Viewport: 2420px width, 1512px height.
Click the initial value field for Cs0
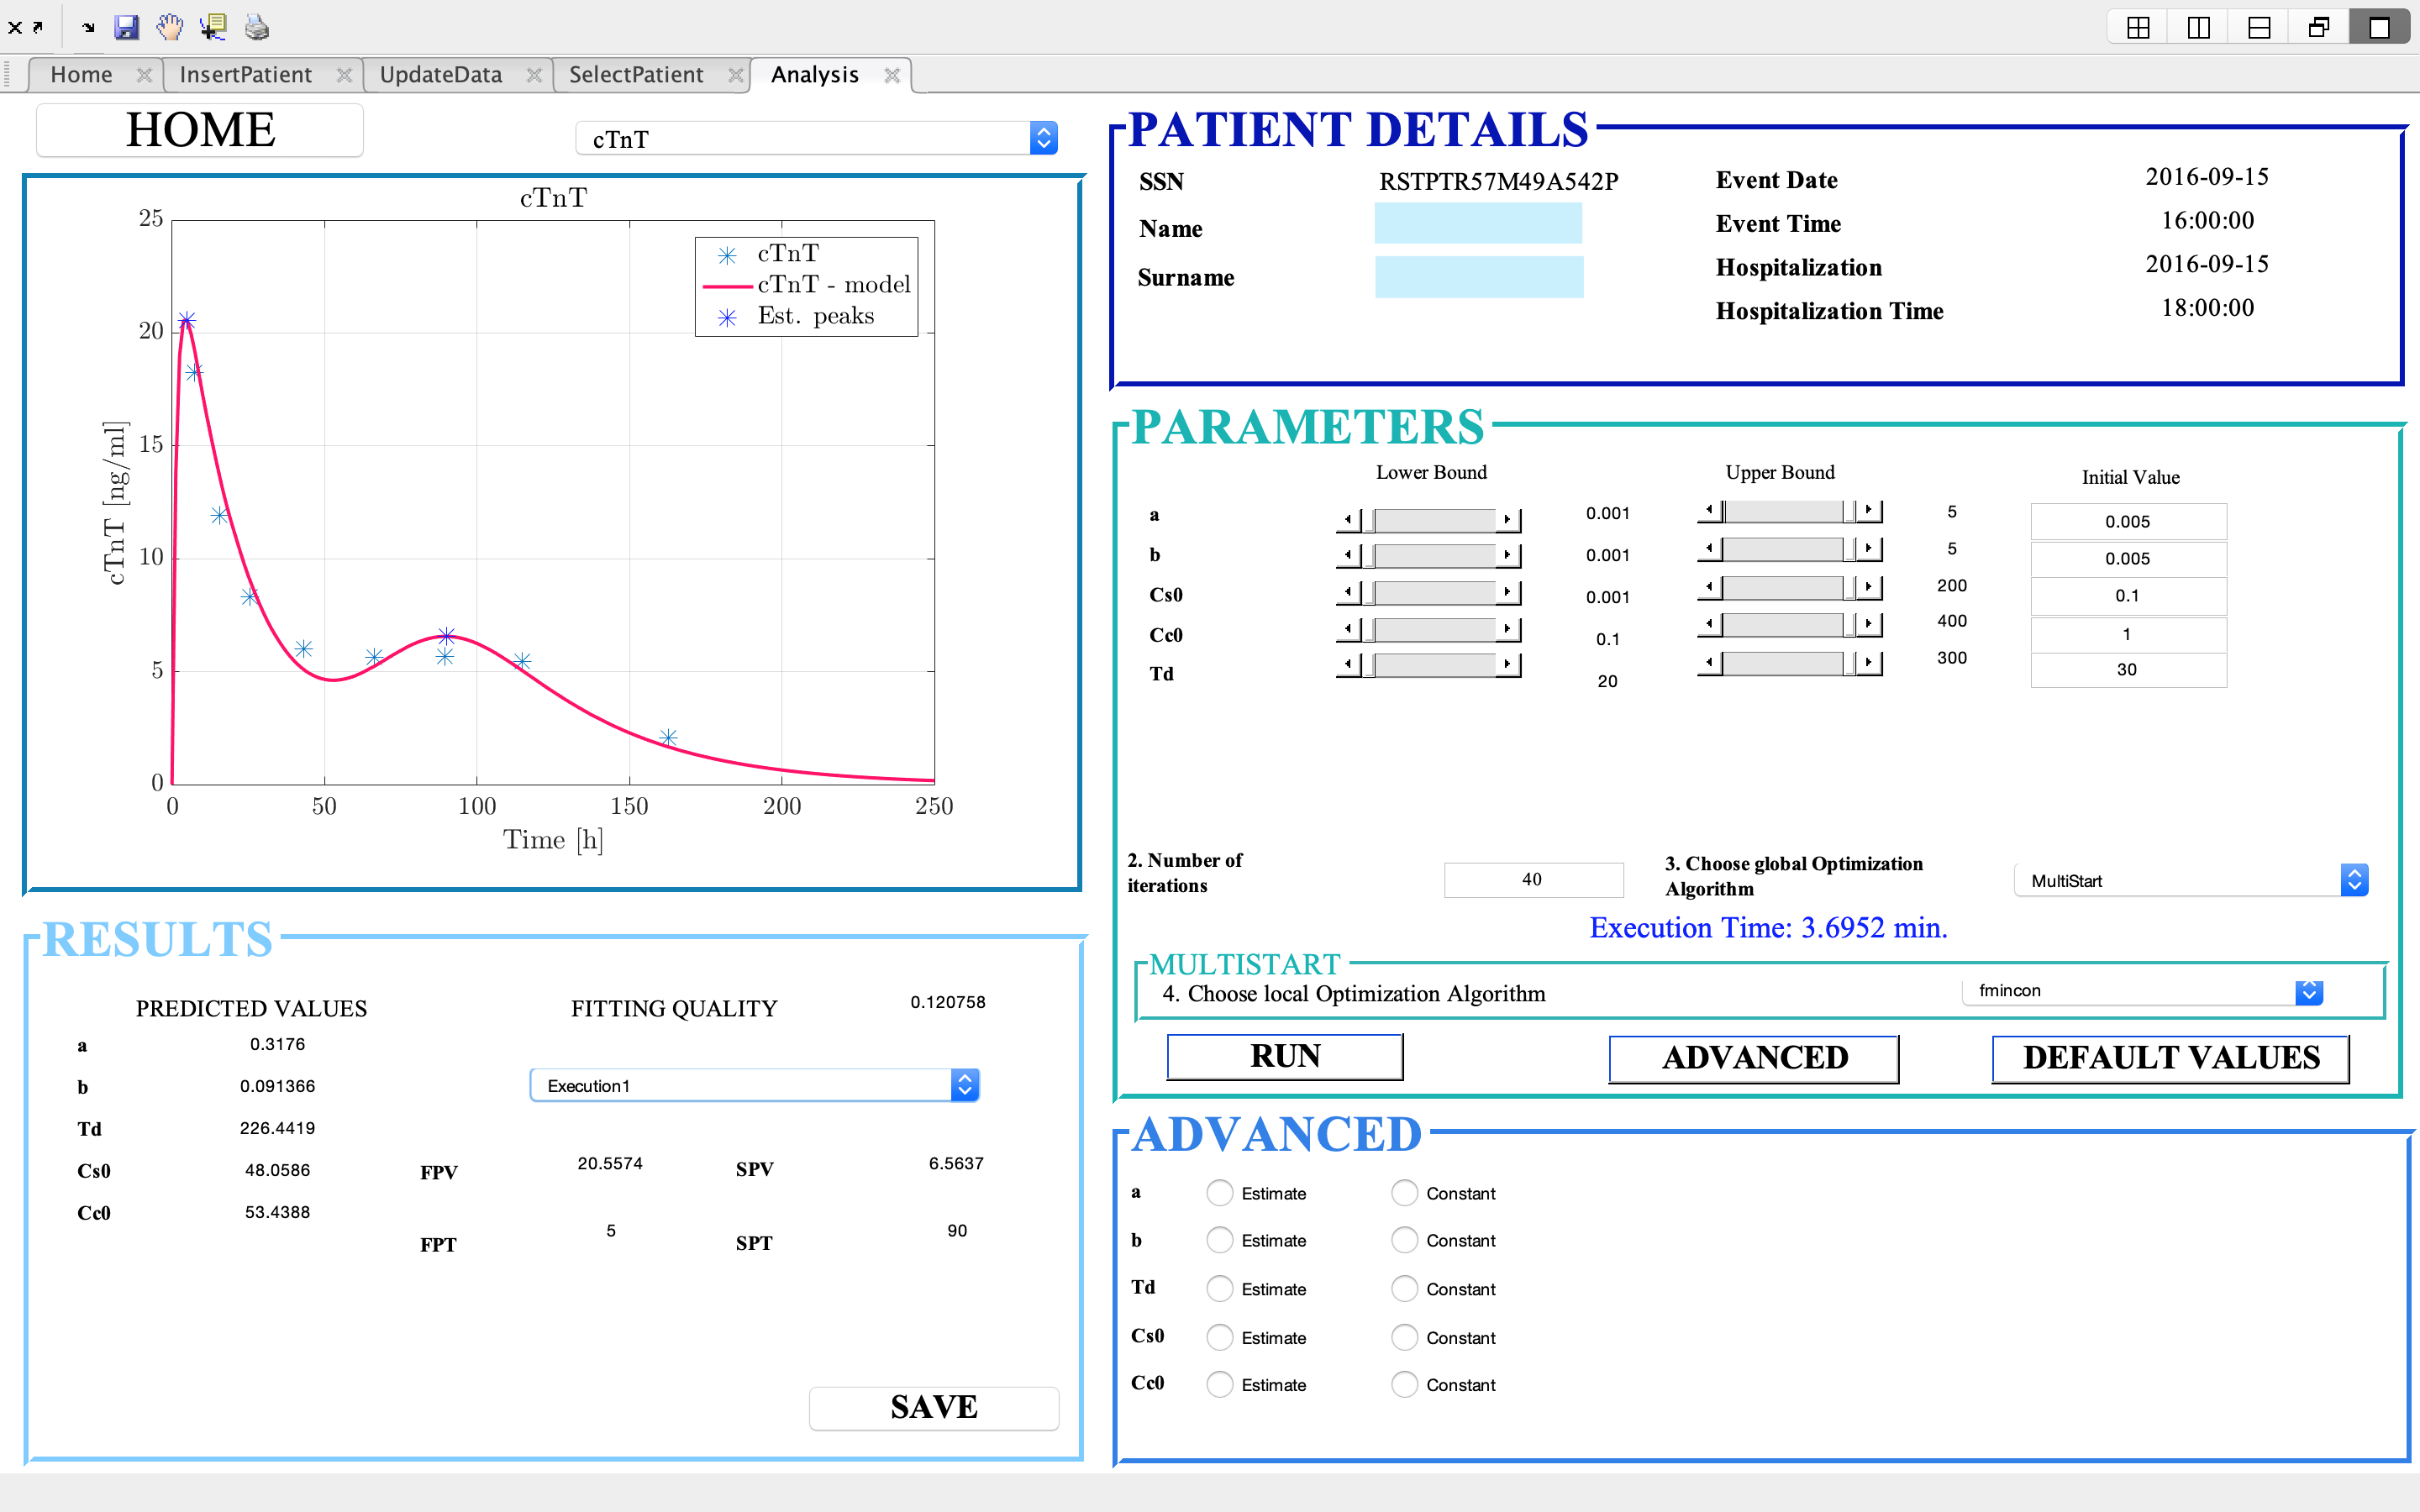click(x=2128, y=596)
